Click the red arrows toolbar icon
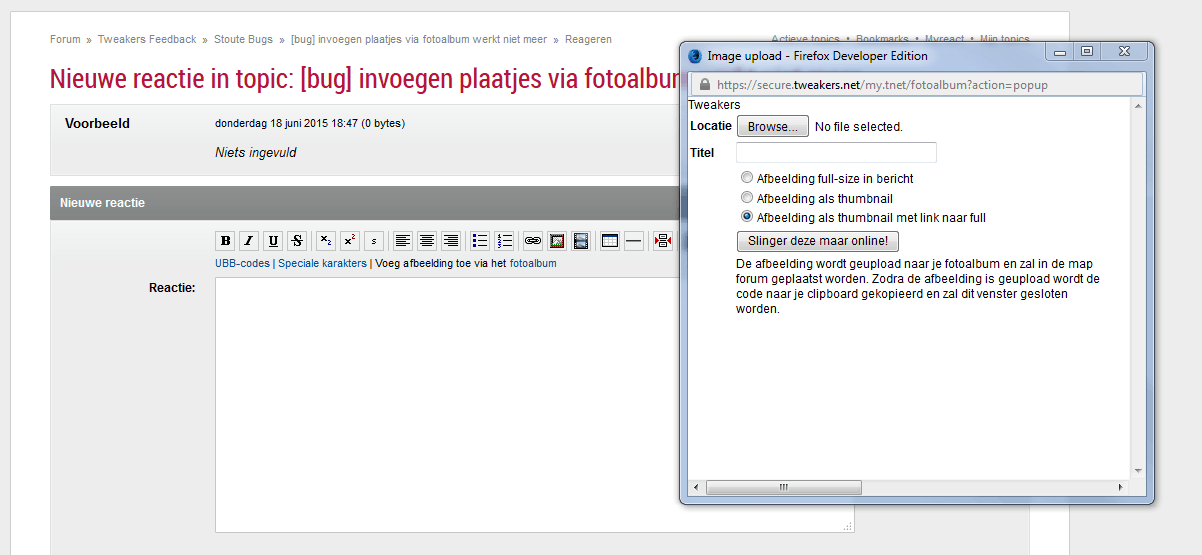 (663, 241)
